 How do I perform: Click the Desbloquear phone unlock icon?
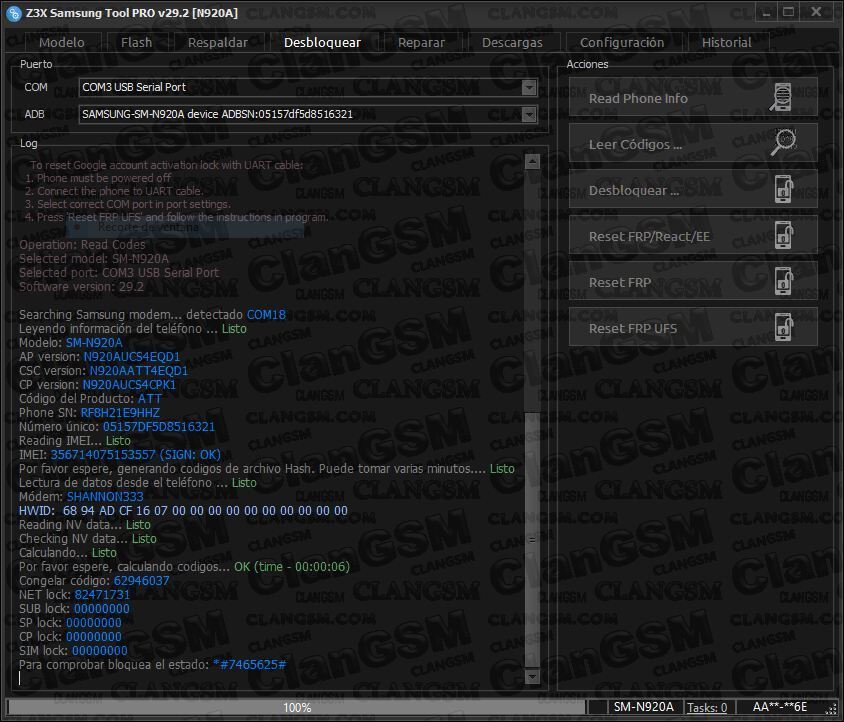pos(784,189)
